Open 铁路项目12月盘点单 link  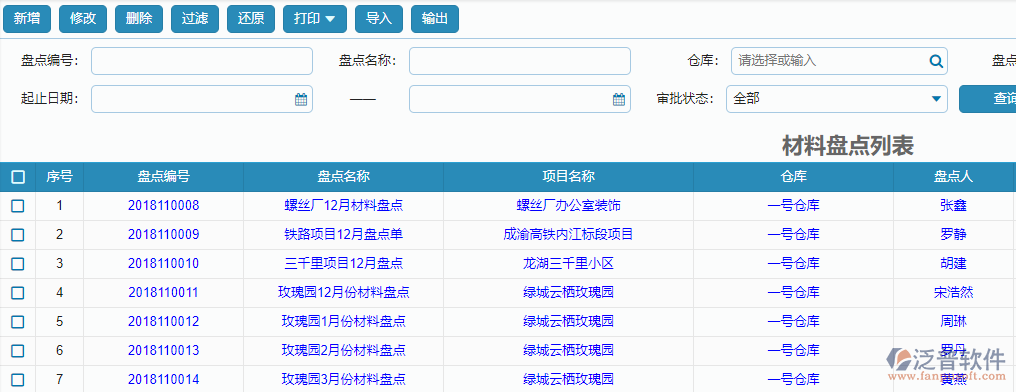(x=343, y=235)
